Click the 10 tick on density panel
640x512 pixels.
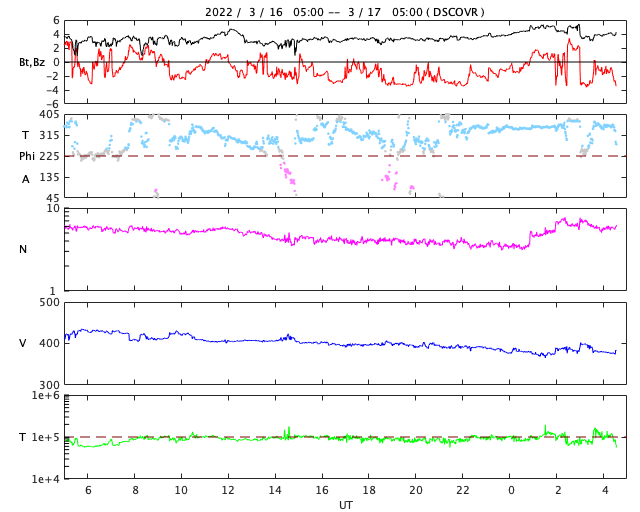point(53,208)
